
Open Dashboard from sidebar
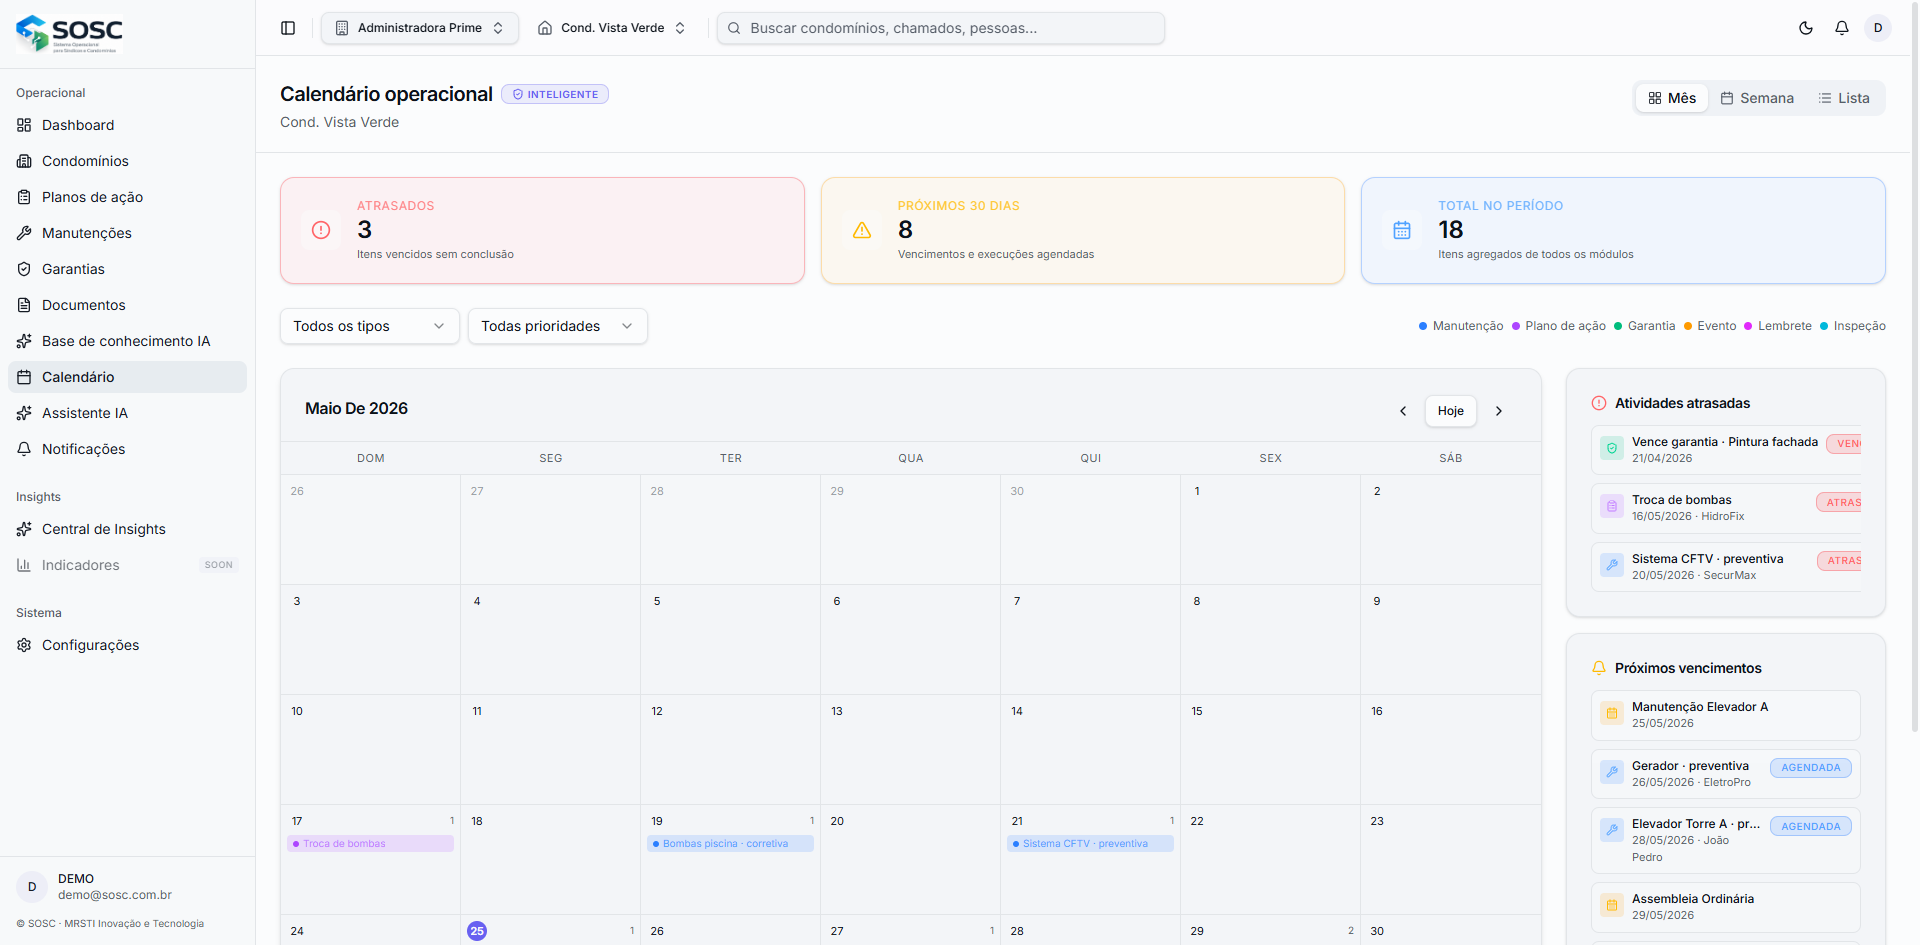pos(127,125)
